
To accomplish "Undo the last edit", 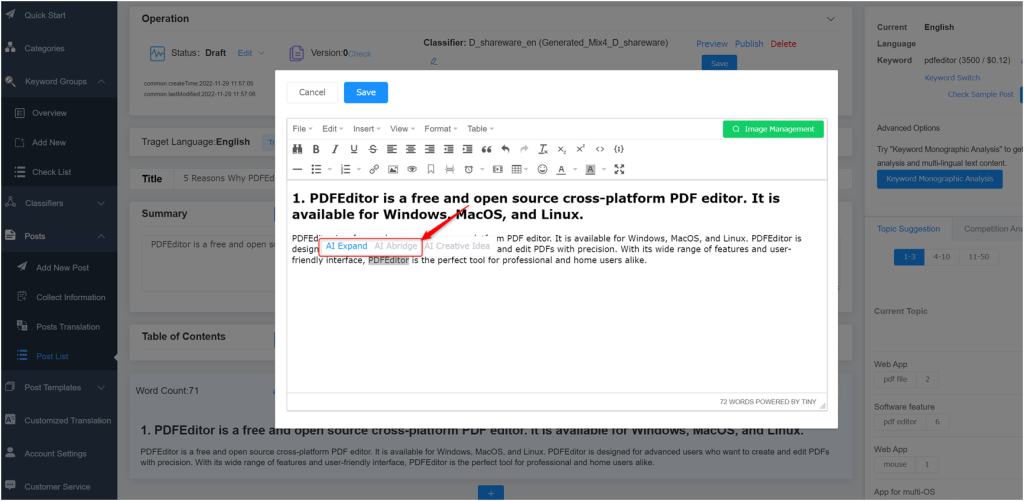I will pyautogui.click(x=505, y=149).
